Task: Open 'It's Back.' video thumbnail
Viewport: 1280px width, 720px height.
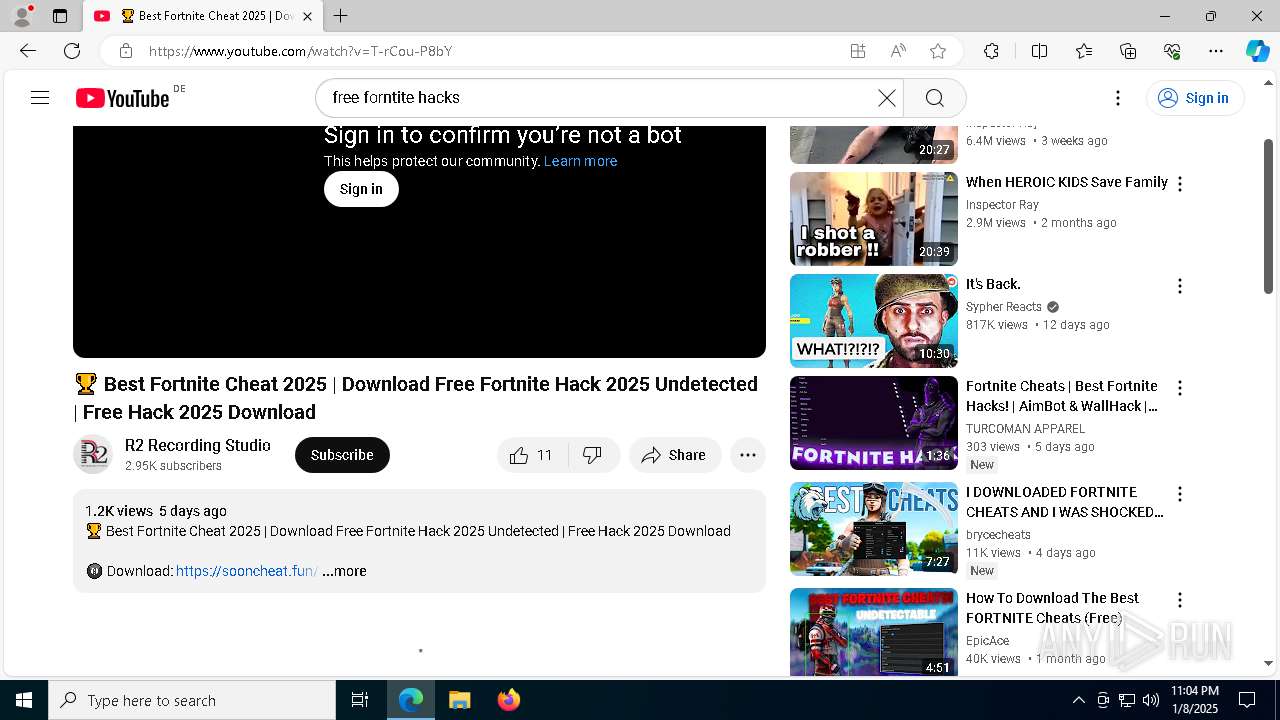Action: [874, 321]
